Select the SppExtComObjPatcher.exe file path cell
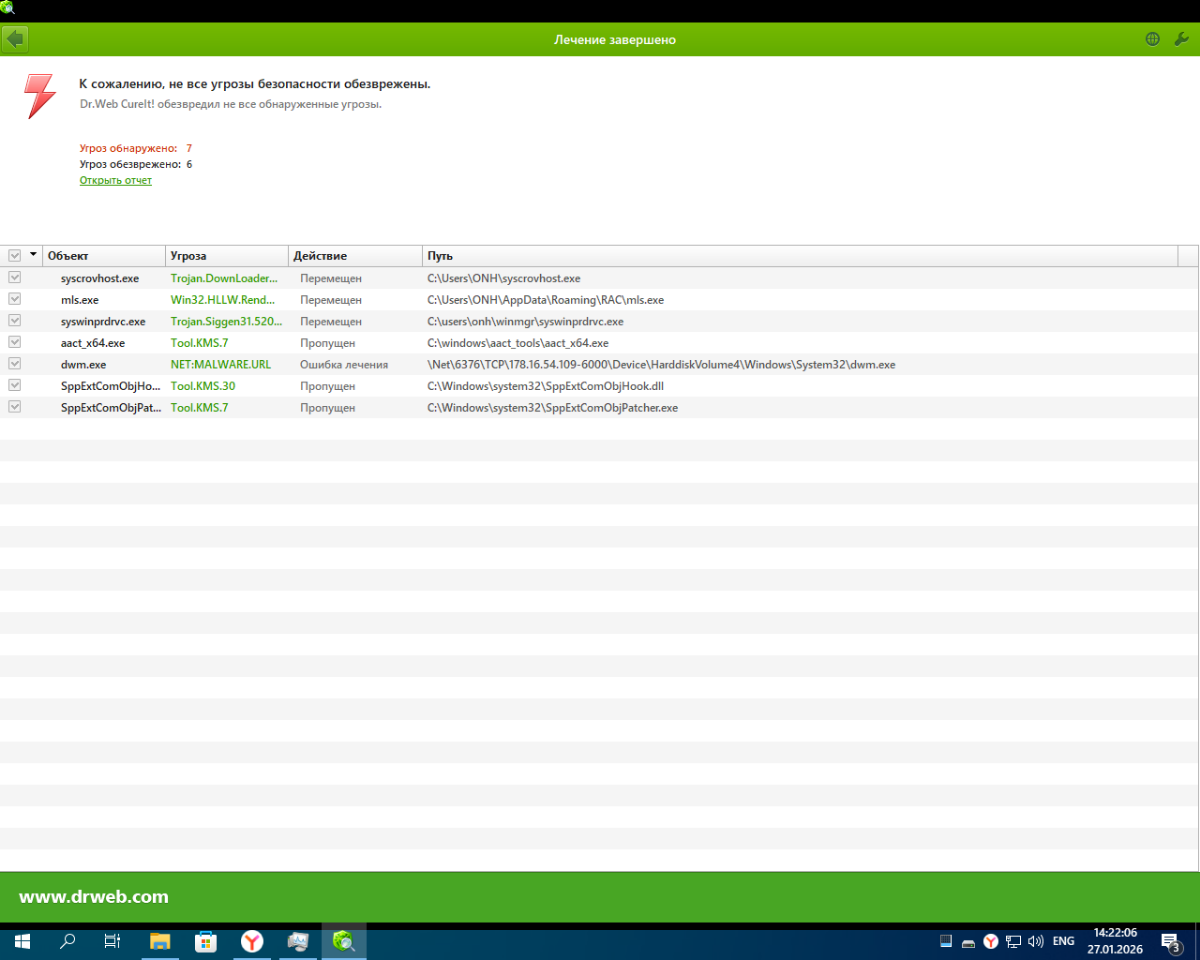The height and width of the screenshot is (960, 1200). pyautogui.click(x=552, y=408)
